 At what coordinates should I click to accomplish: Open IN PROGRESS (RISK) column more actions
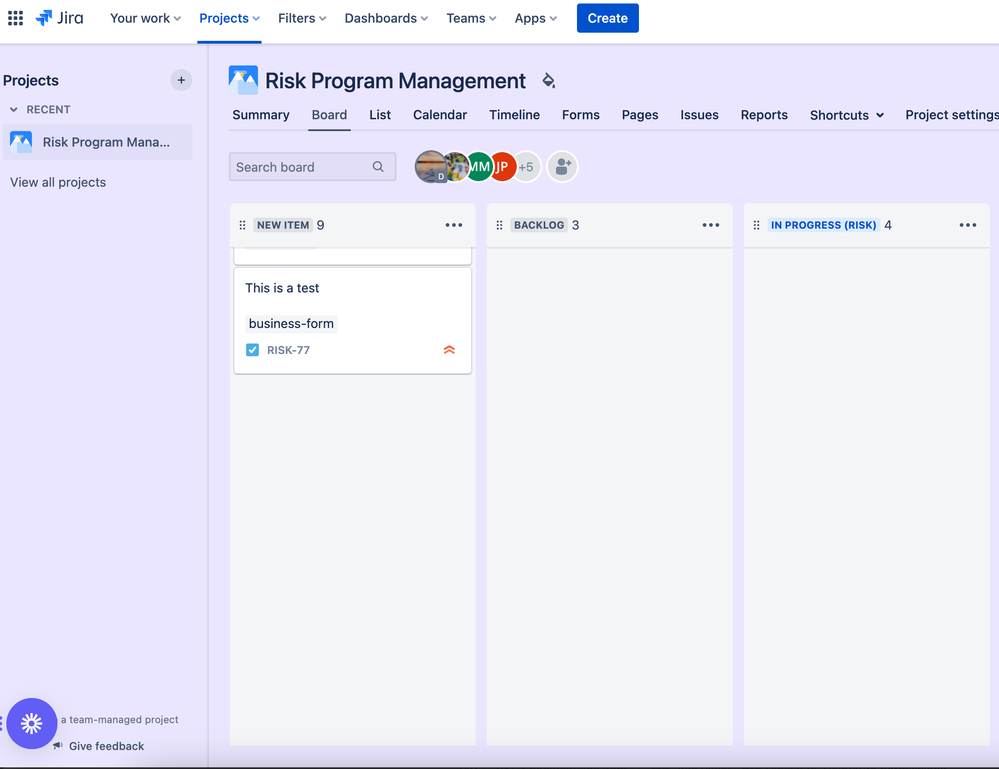[968, 225]
